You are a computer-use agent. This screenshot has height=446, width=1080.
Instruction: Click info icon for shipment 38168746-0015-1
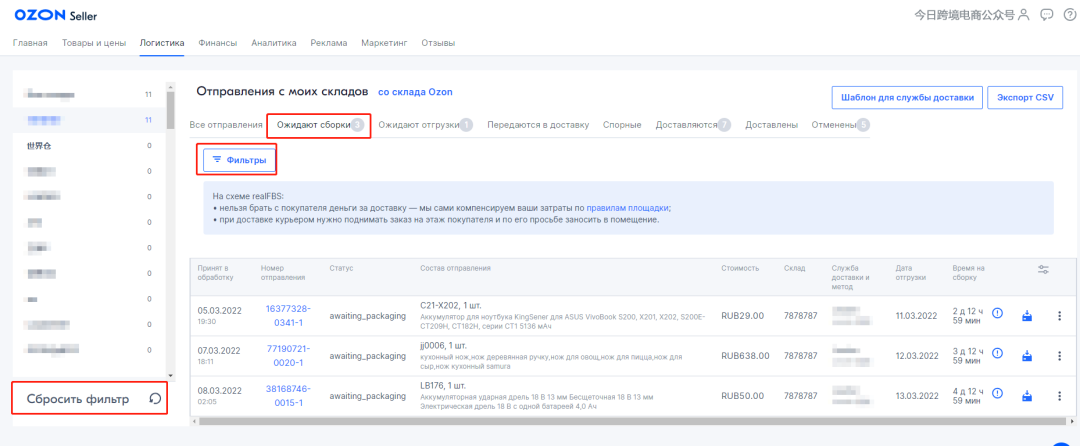coord(997,394)
